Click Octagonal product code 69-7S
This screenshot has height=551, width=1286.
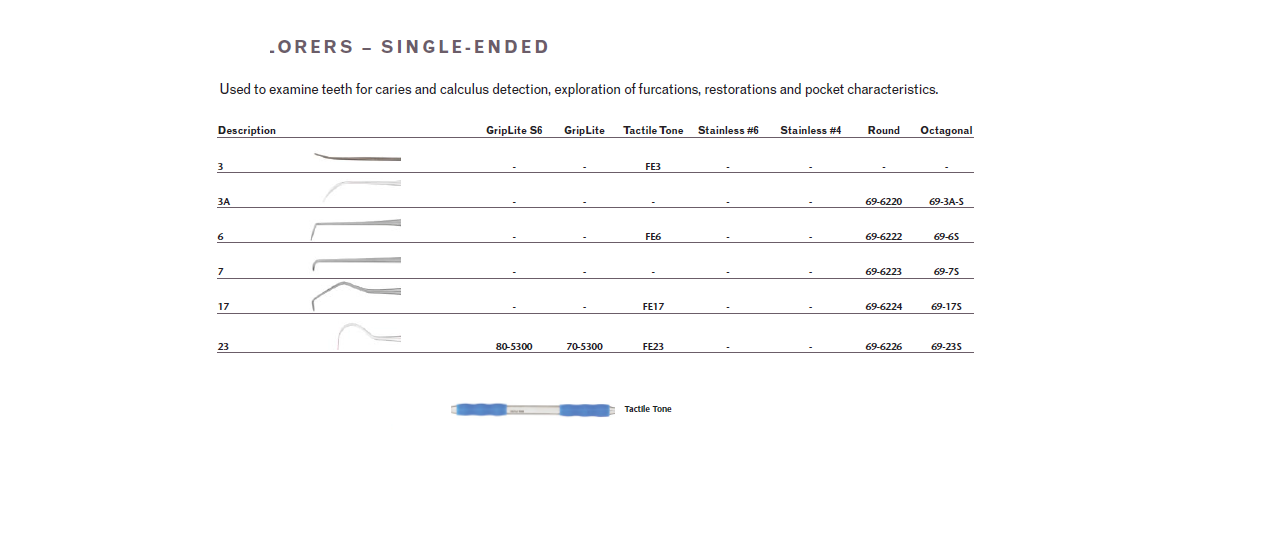(946, 272)
